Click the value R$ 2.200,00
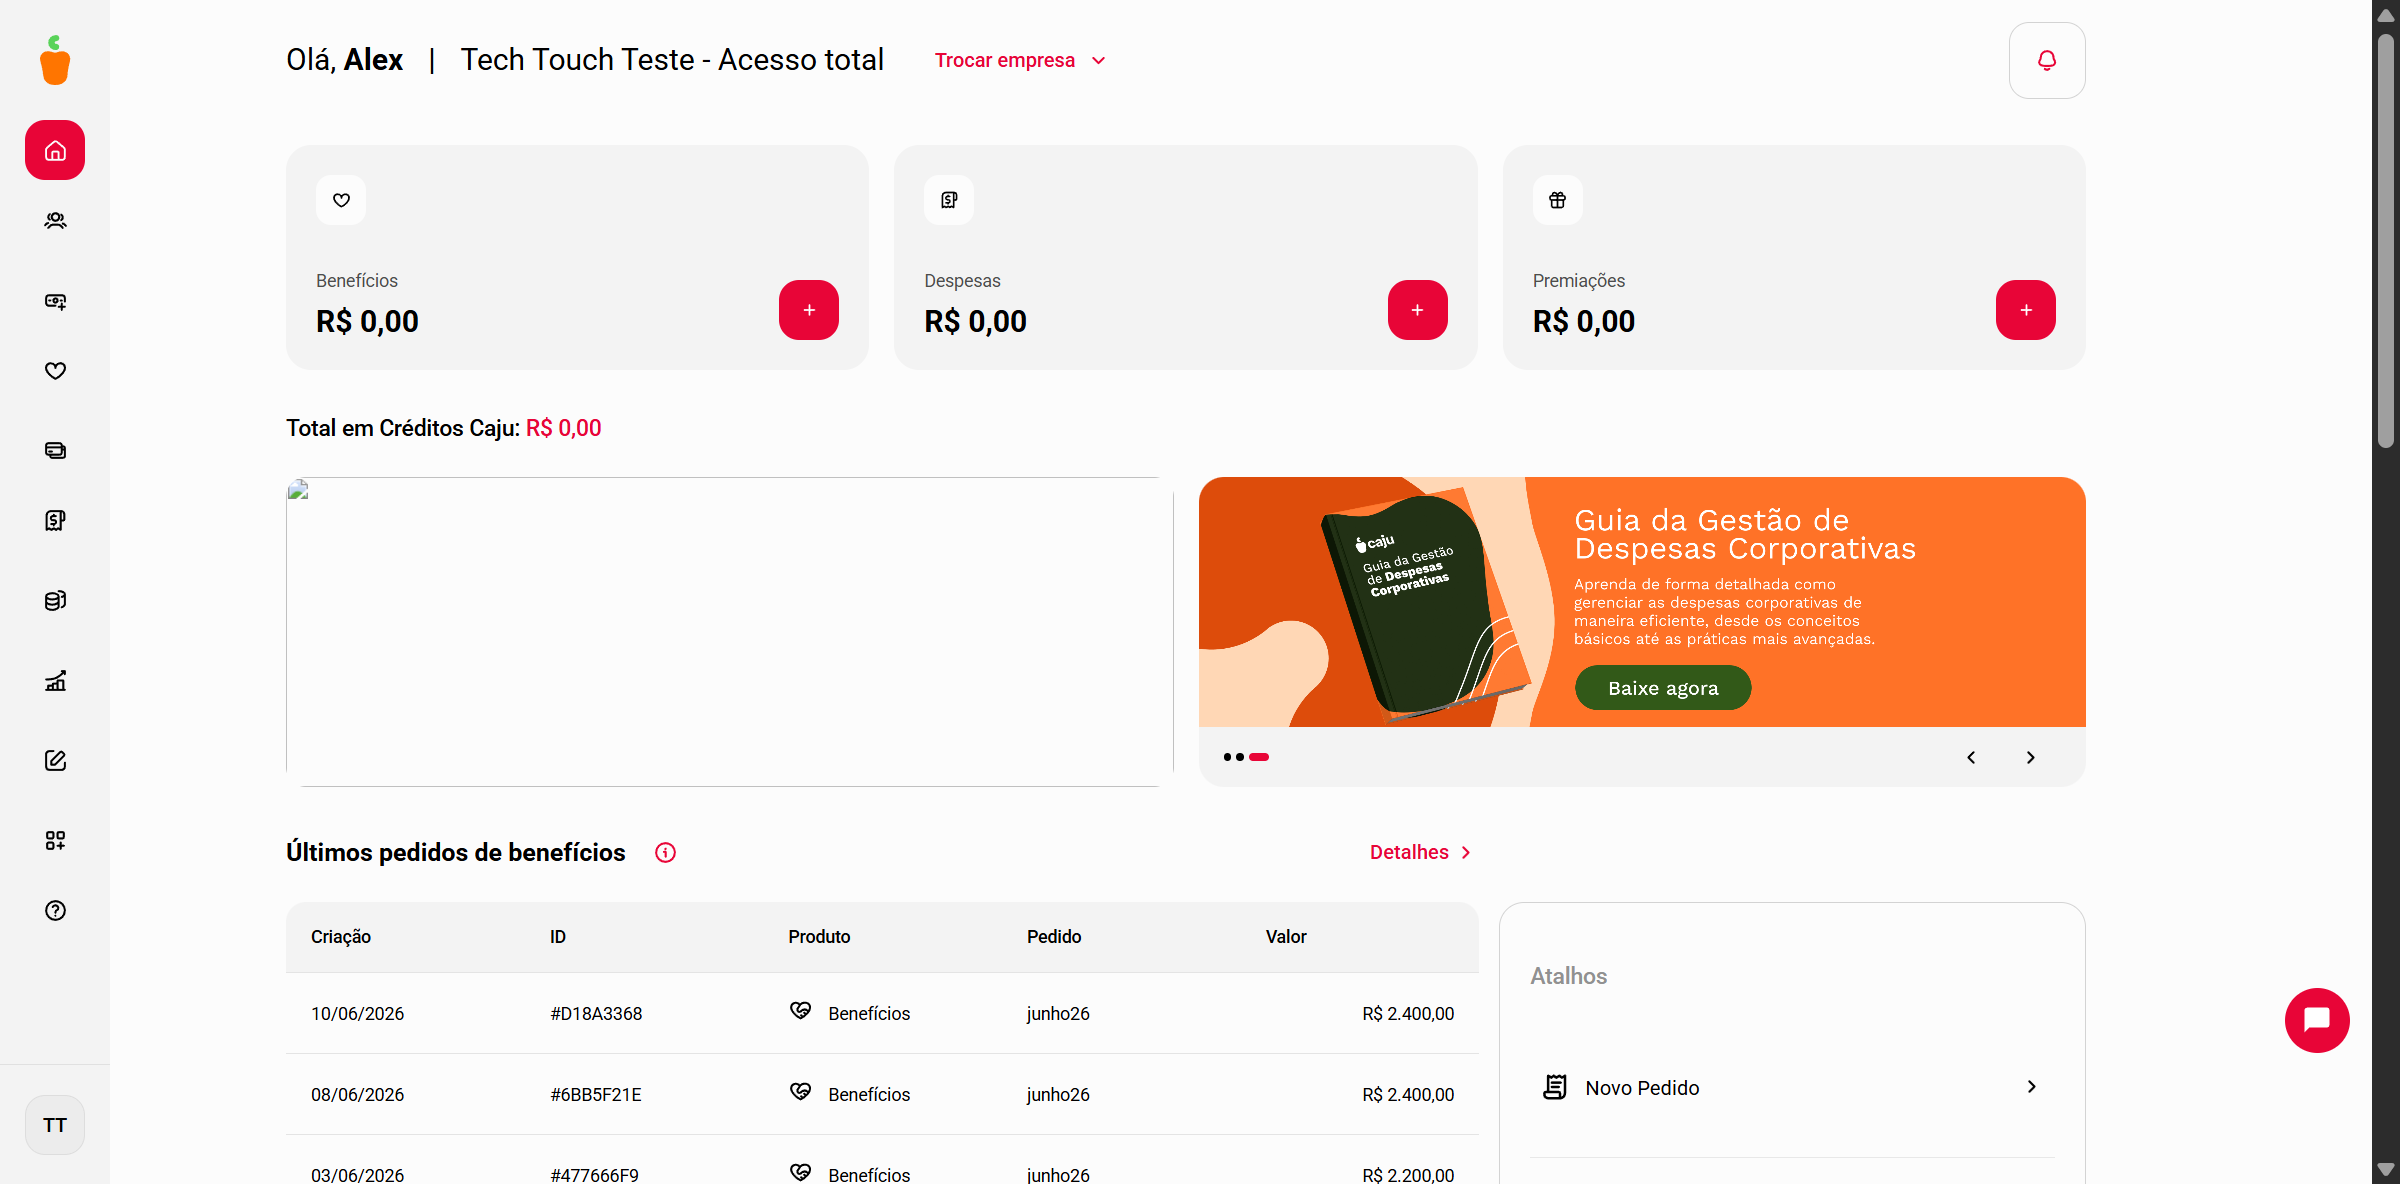This screenshot has width=2400, height=1184. pos(1408,1175)
